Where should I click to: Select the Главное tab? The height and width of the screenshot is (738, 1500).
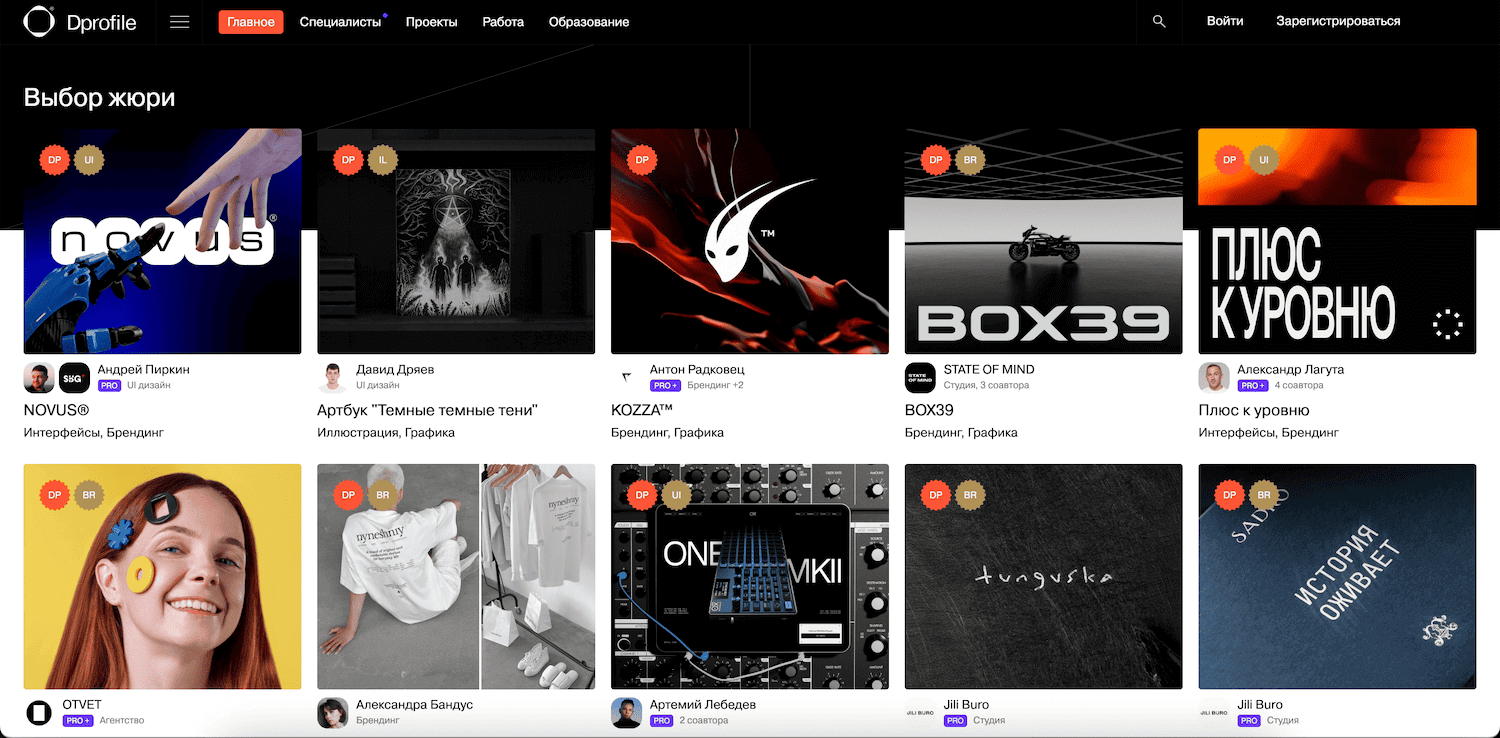pos(251,22)
